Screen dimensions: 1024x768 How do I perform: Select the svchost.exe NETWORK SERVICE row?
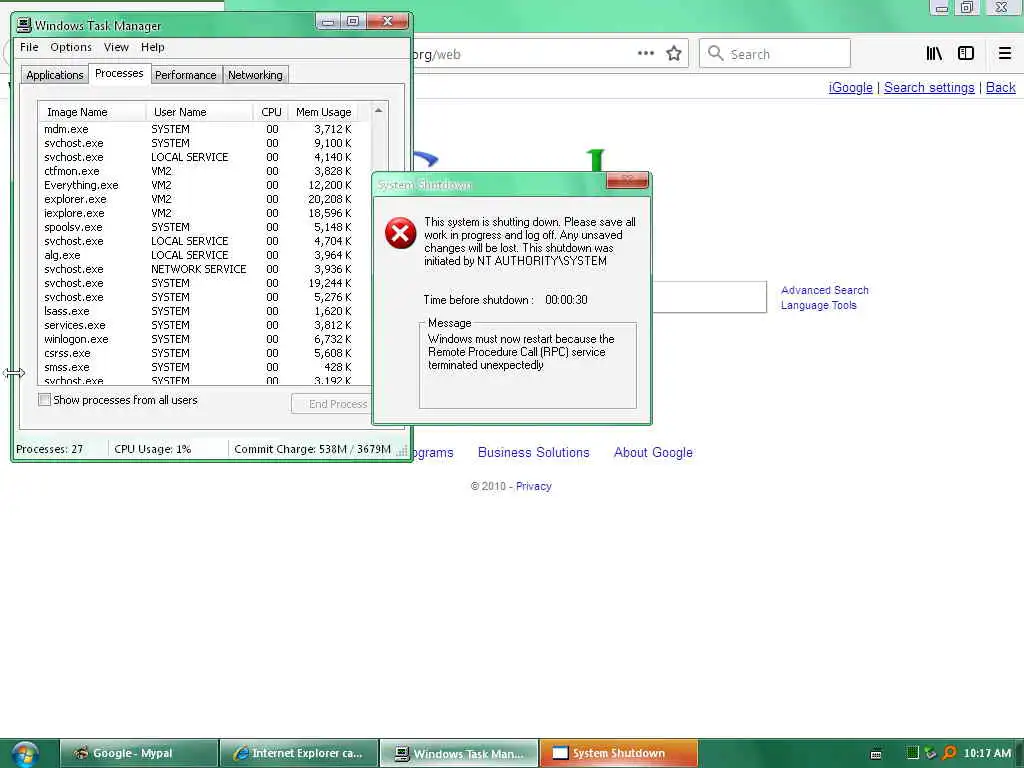pos(204,269)
